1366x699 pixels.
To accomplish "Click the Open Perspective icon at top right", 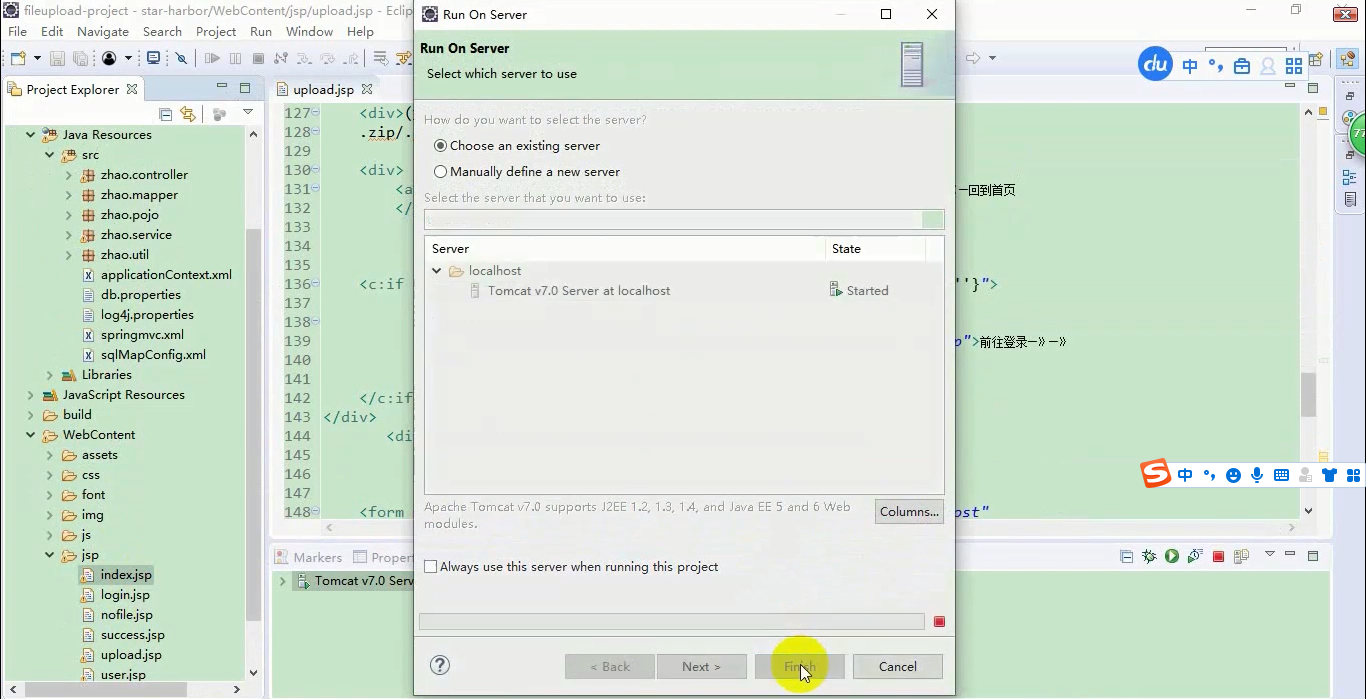I will pos(1316,59).
